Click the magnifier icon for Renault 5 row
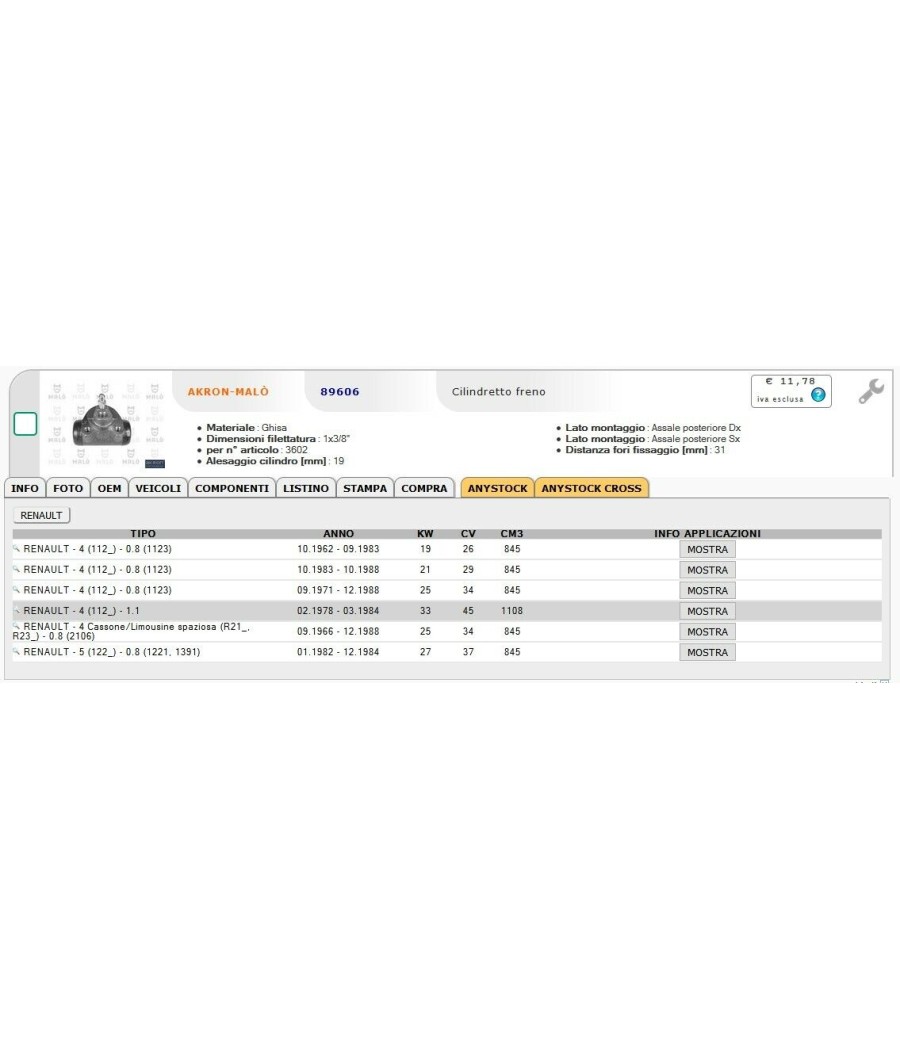The width and height of the screenshot is (900, 1050). pos(17,652)
